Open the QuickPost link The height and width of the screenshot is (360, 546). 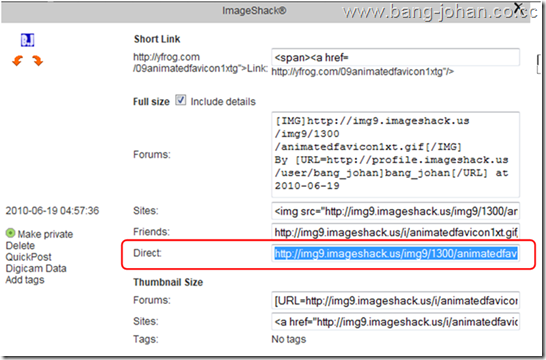[x=29, y=257]
